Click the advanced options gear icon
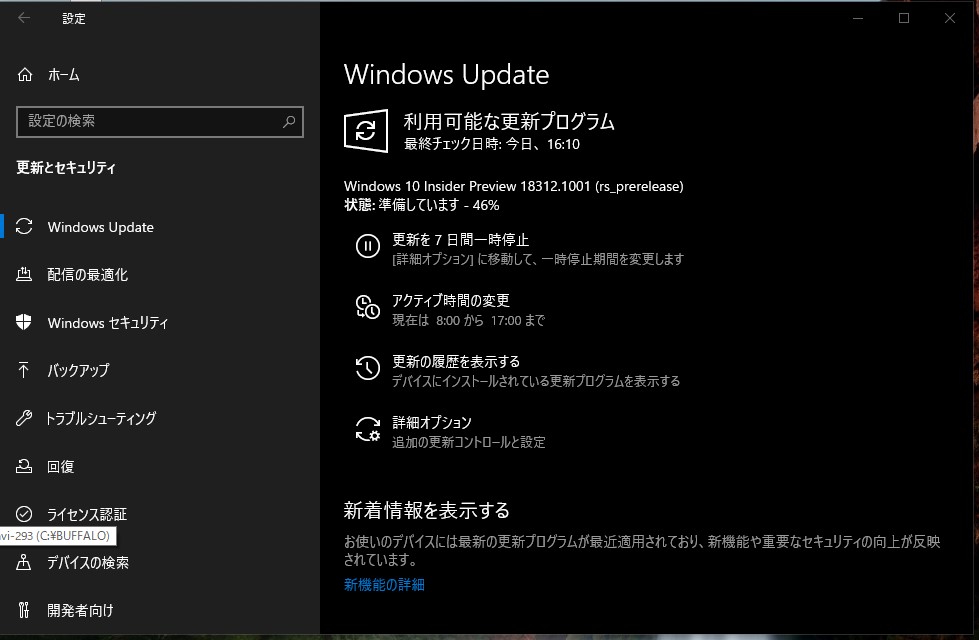Screen dimensions: 979x640 tap(367, 429)
